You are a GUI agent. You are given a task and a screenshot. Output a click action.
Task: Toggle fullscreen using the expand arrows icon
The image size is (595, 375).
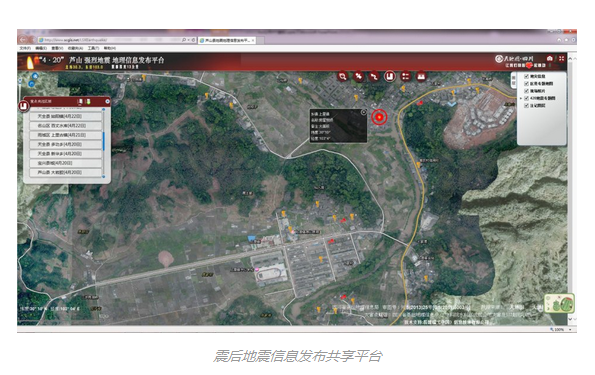click(x=561, y=58)
